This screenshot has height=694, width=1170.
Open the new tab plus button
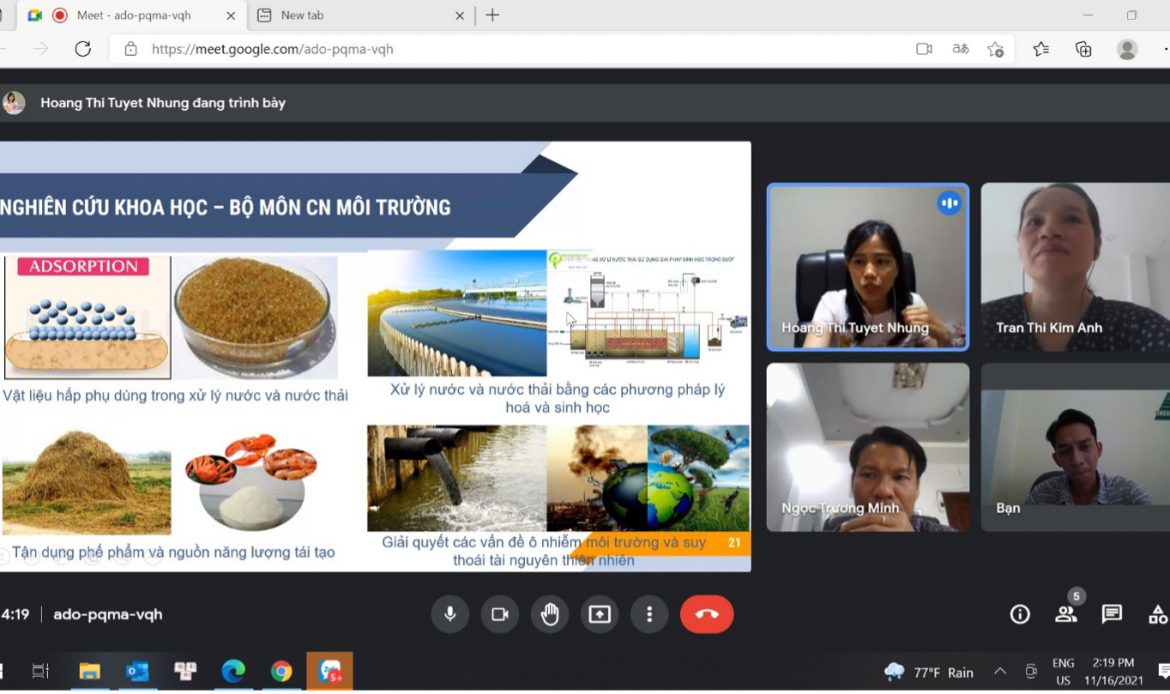(x=492, y=15)
